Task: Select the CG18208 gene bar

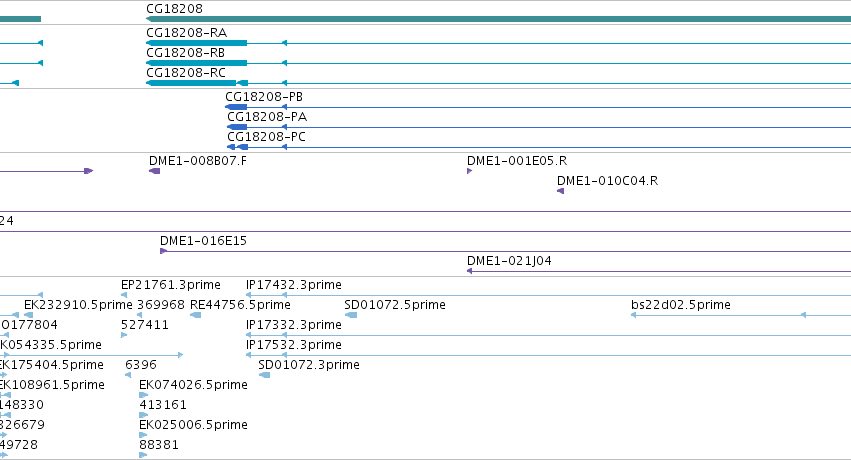Action: 498,19
